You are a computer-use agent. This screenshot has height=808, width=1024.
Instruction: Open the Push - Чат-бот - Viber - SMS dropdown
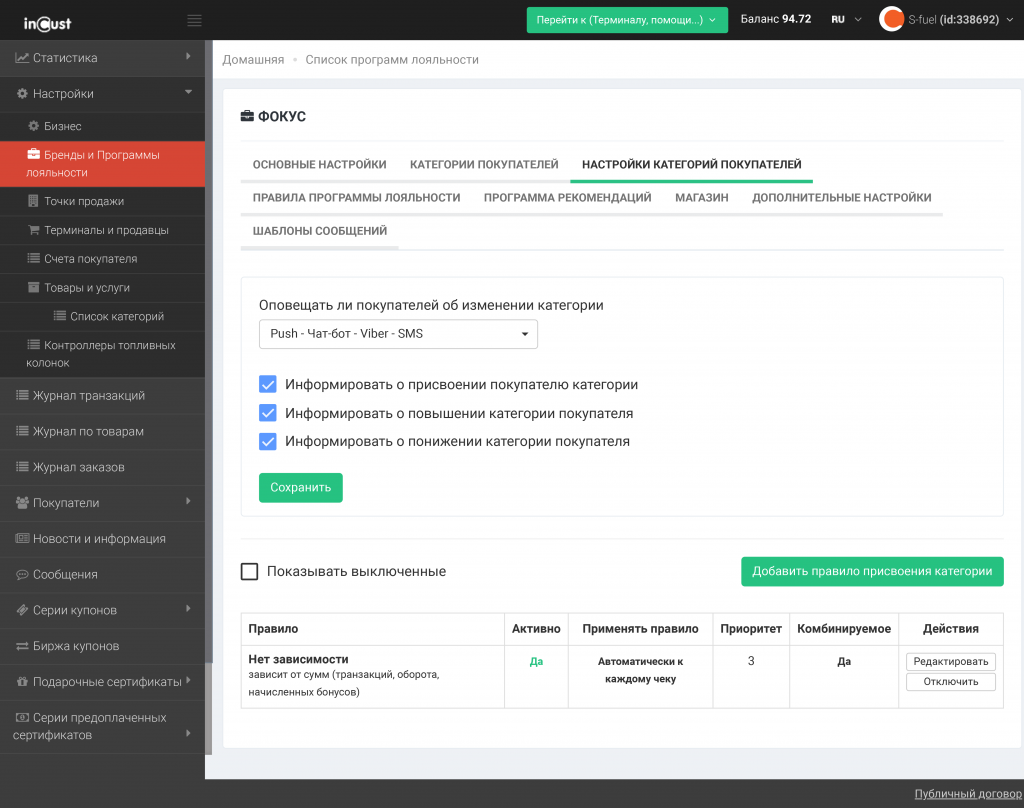(398, 334)
